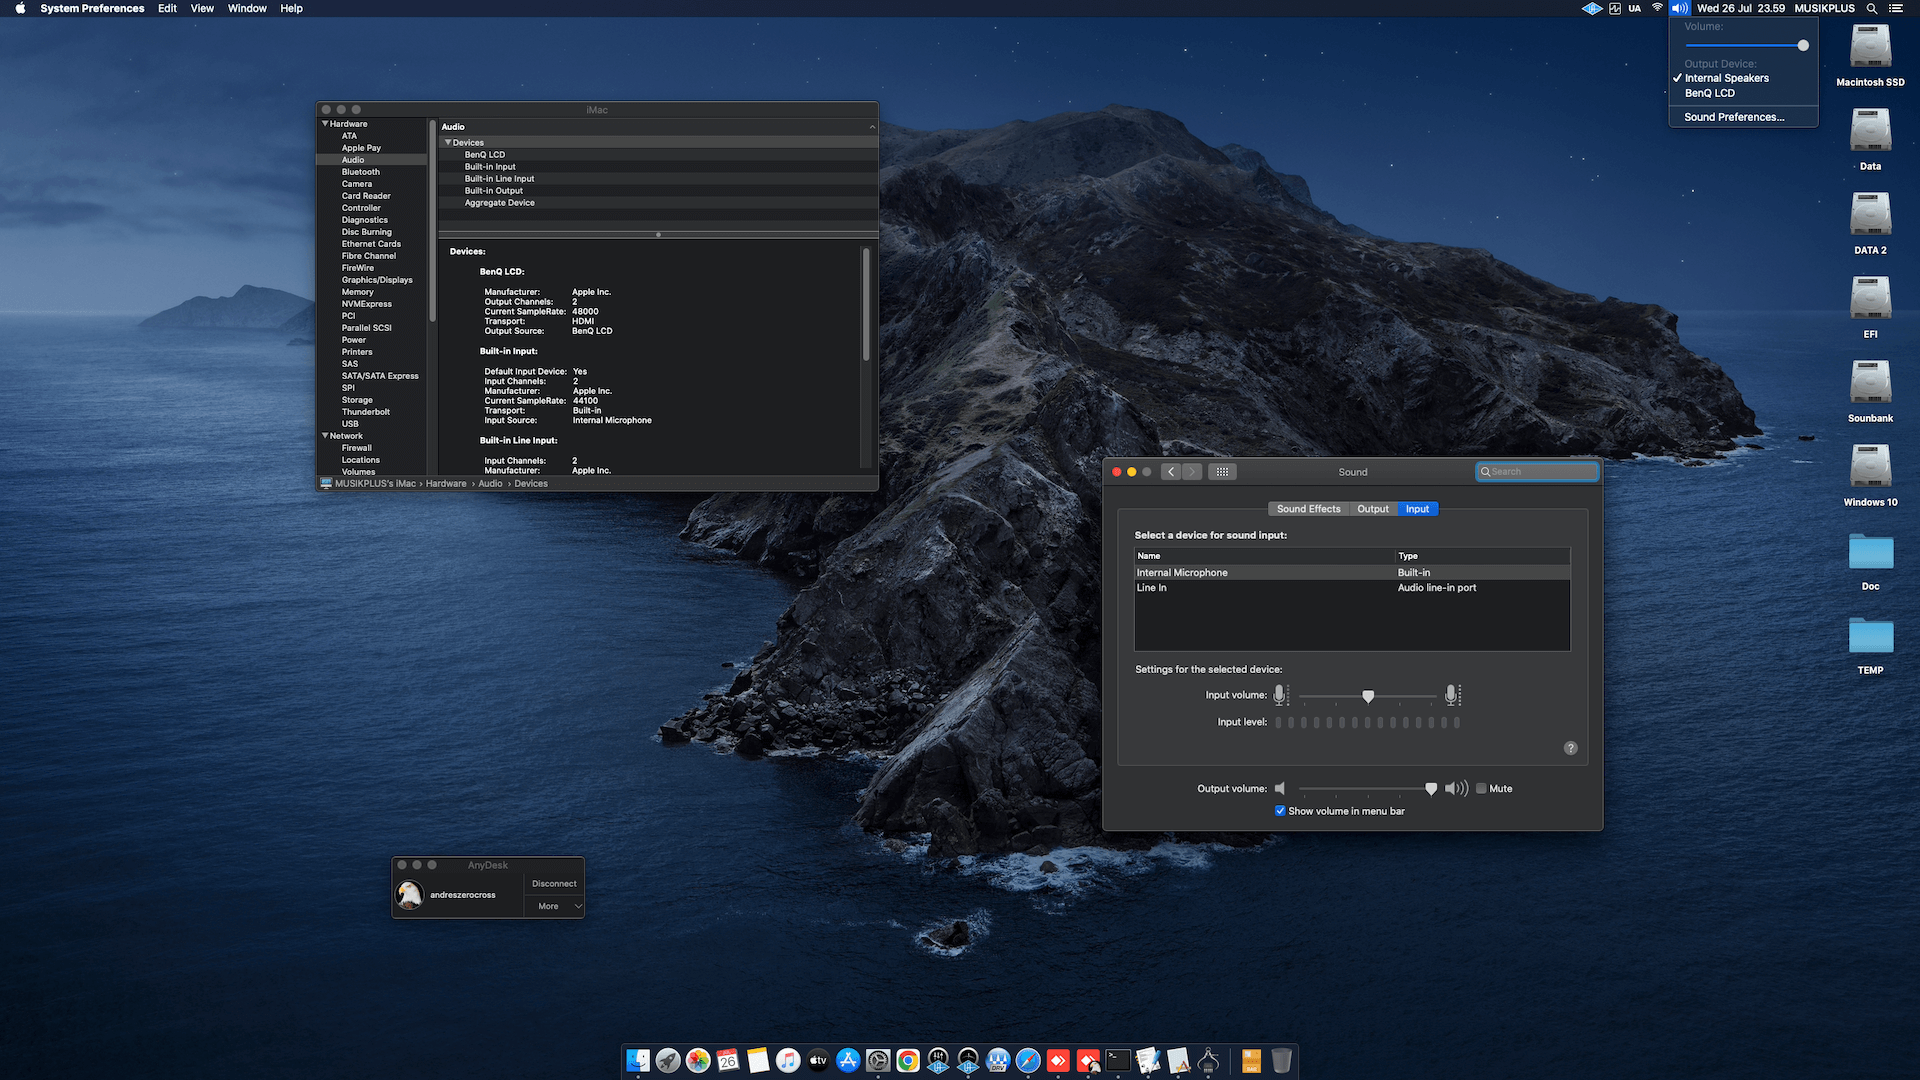The image size is (1920, 1080).
Task: Click the Spotlight search icon in menu bar
Action: [x=1871, y=8]
